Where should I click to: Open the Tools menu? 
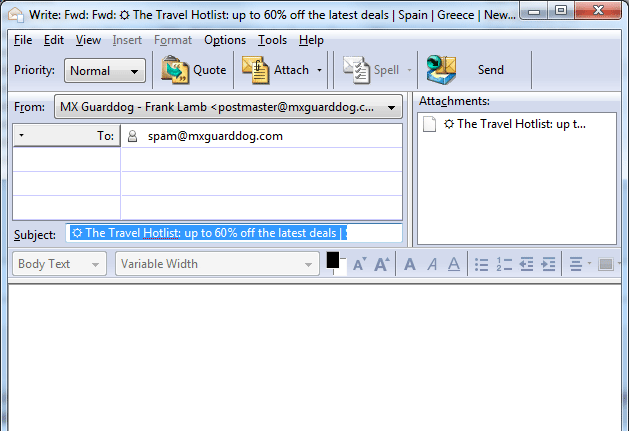[x=272, y=40]
